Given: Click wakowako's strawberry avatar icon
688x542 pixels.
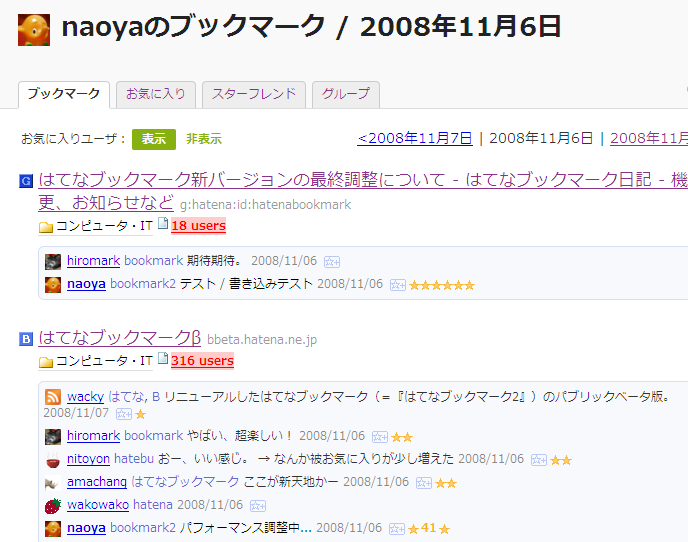Looking at the screenshot, I should 53,506.
